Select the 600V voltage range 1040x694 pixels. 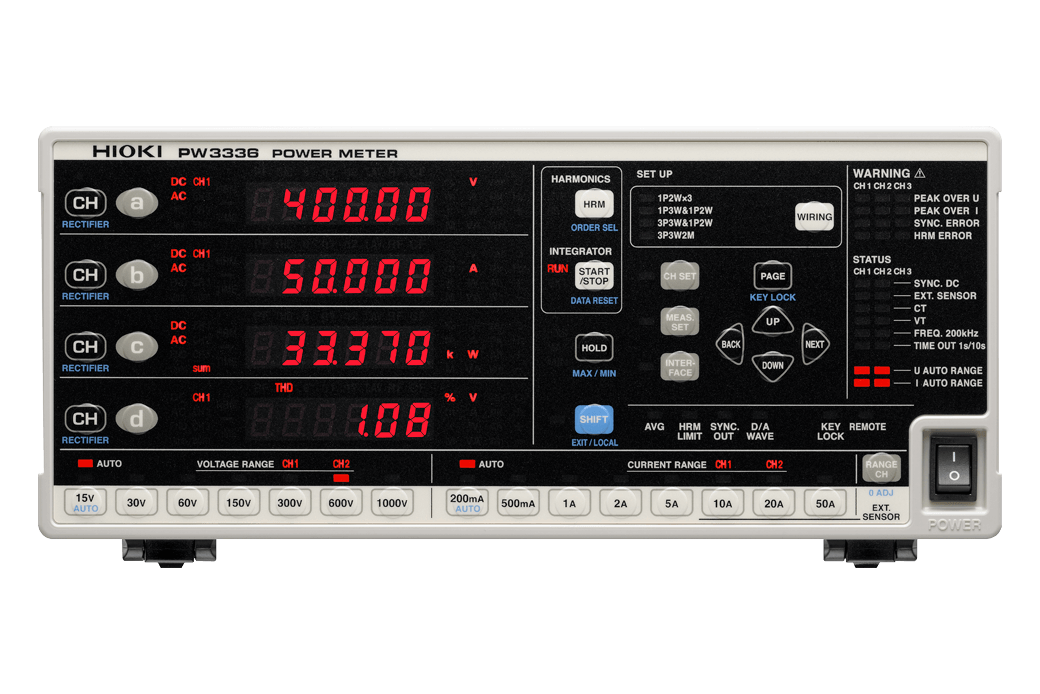[x=341, y=503]
